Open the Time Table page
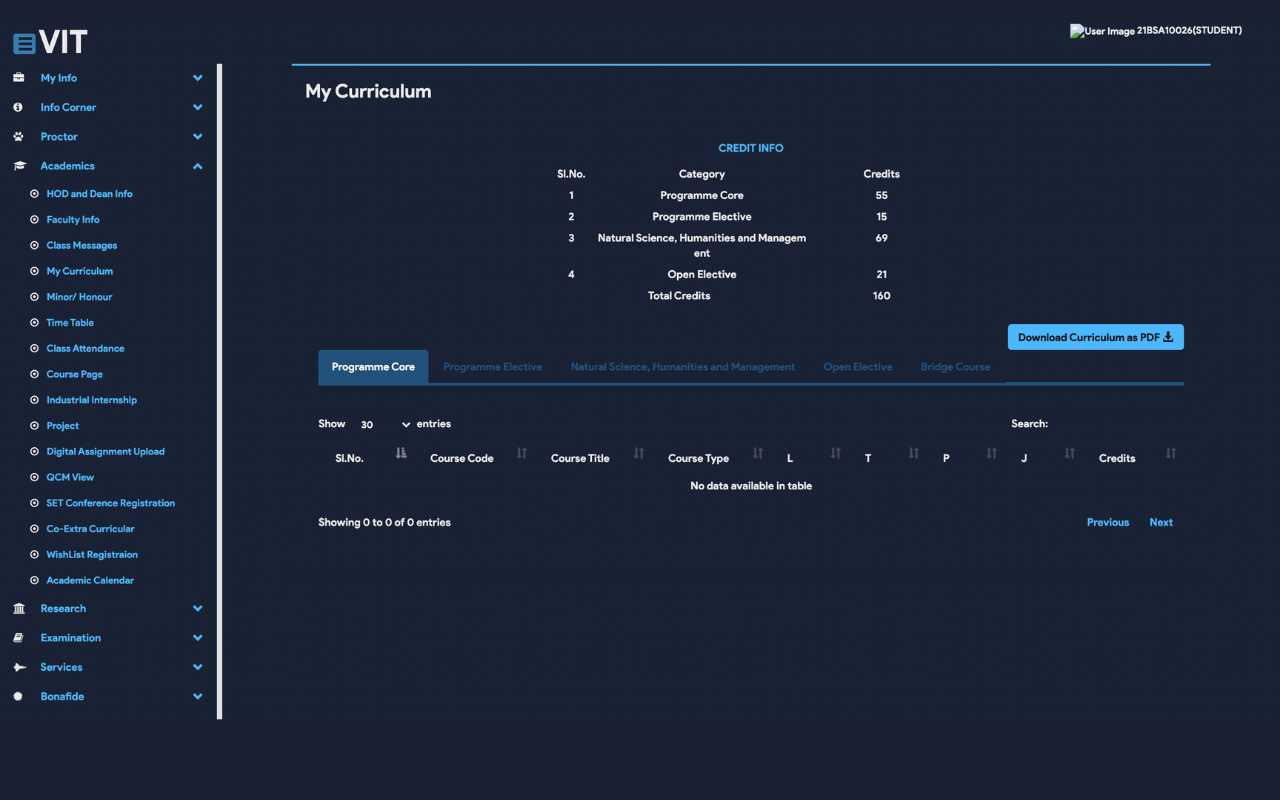The image size is (1280, 800). (x=69, y=322)
